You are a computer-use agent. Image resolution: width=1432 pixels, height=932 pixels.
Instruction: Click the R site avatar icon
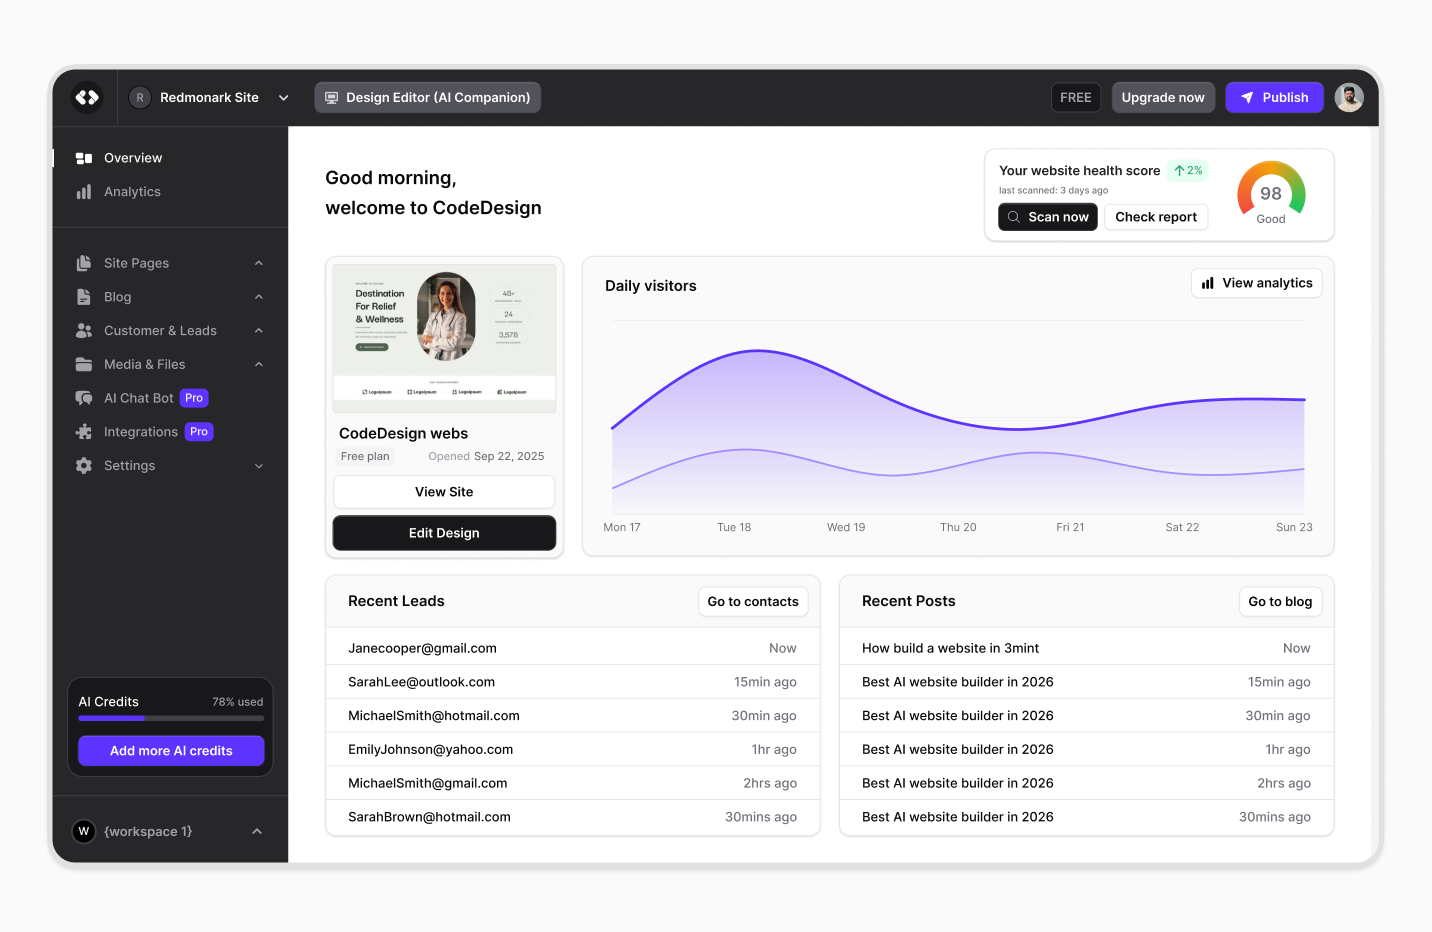(140, 97)
